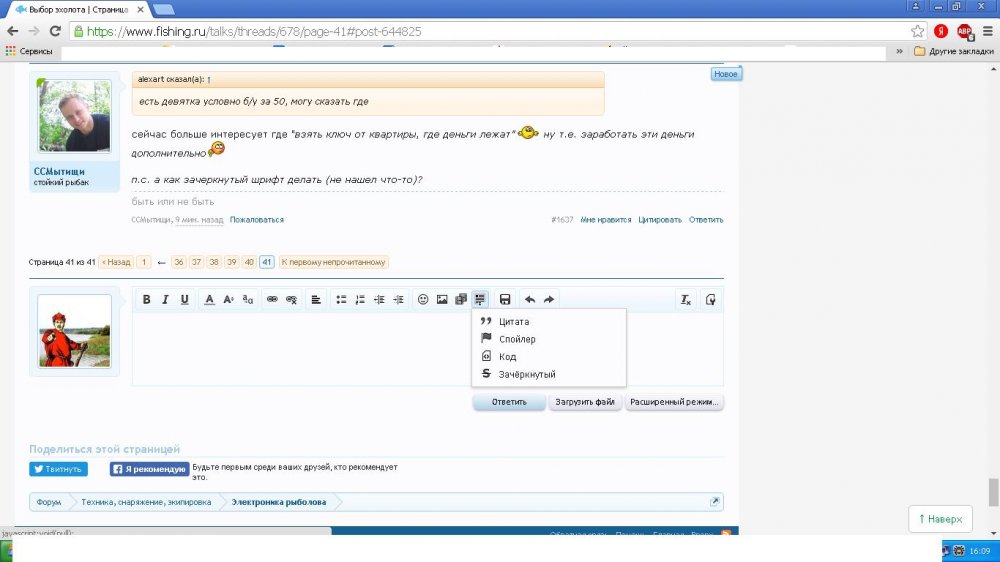Viewport: 1000px width, 562px height.
Task: Click the remove formatting icon
Action: coord(686,299)
